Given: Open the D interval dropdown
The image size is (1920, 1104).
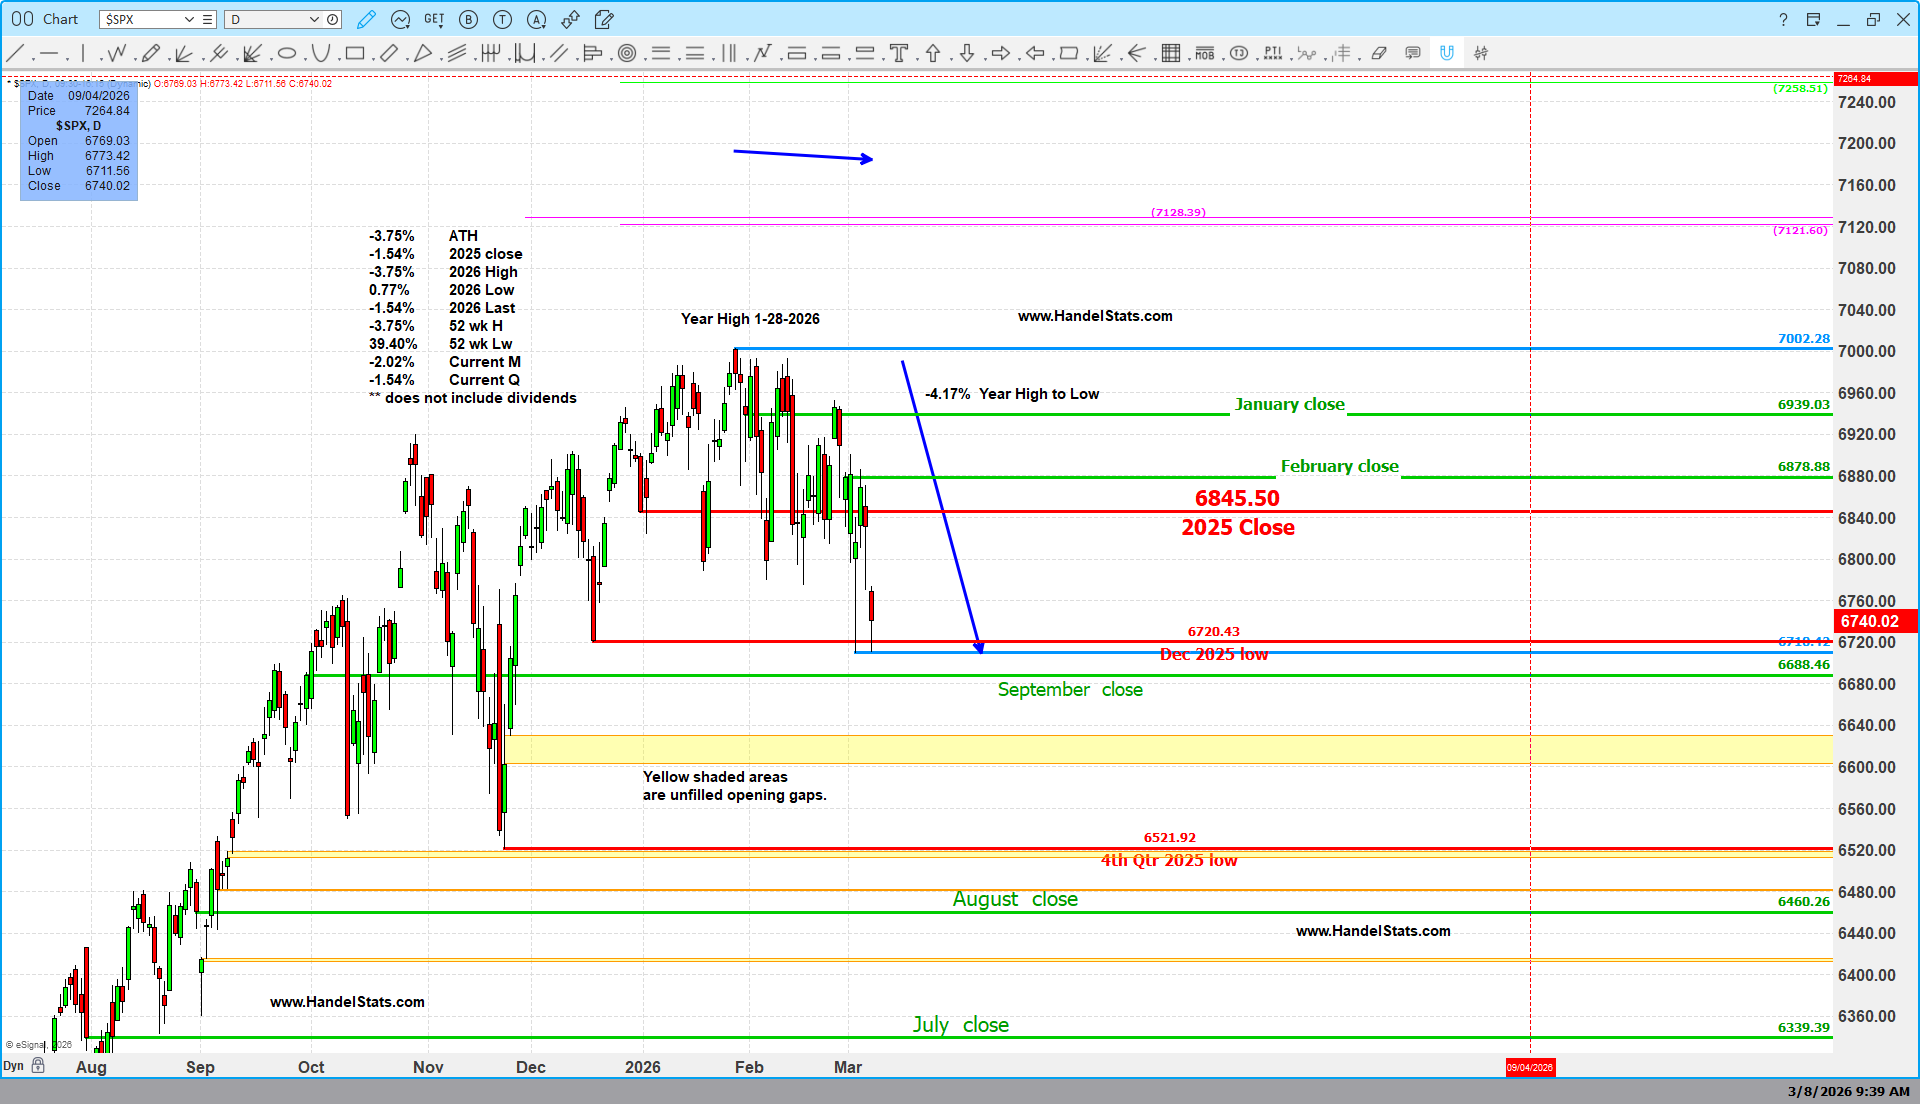Looking at the screenshot, I should tap(313, 19).
